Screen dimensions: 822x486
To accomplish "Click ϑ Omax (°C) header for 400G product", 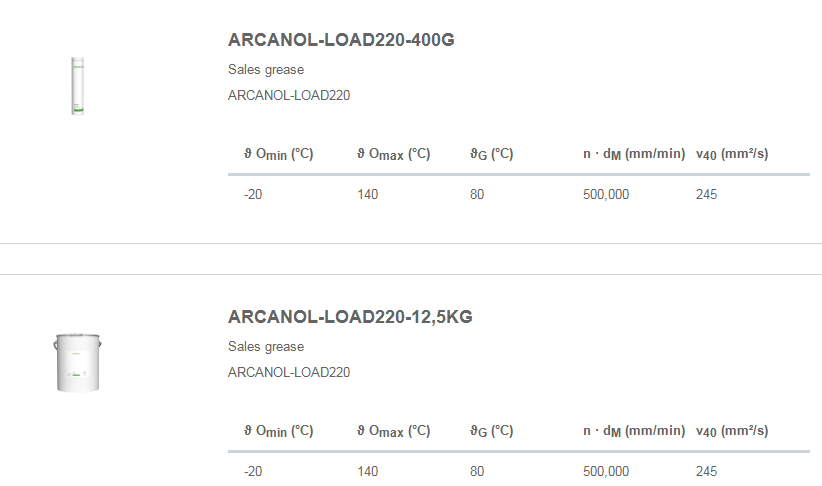I will point(394,154).
